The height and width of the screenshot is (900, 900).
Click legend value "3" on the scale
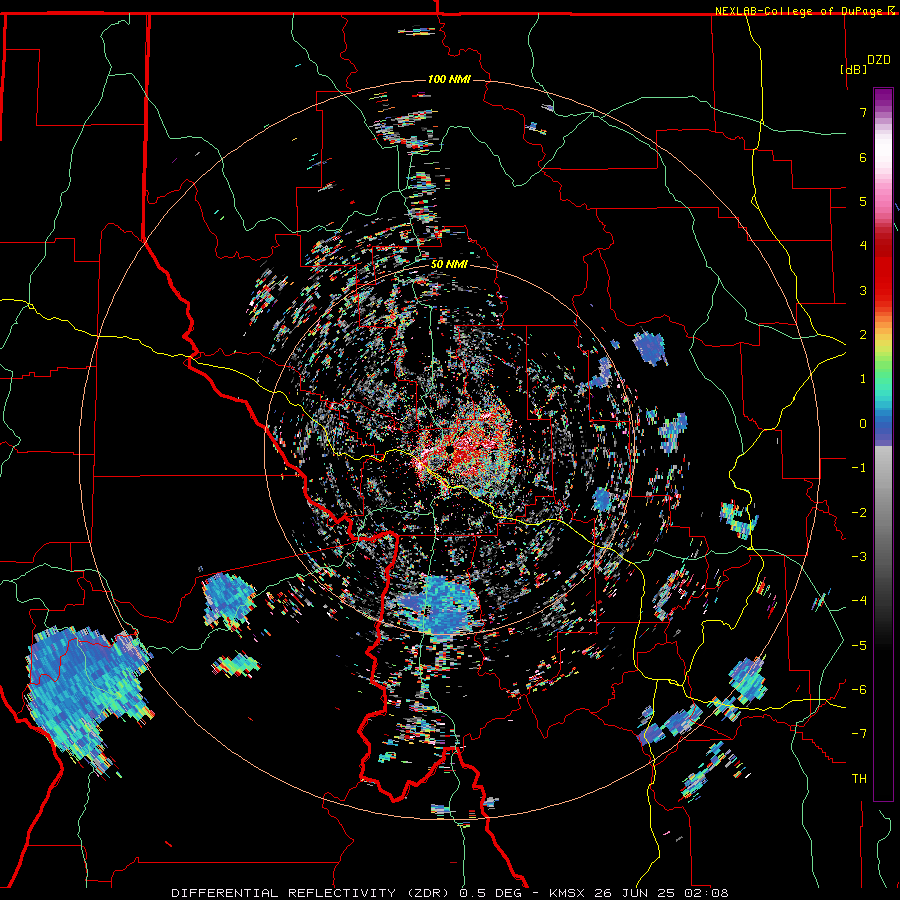pos(863,290)
